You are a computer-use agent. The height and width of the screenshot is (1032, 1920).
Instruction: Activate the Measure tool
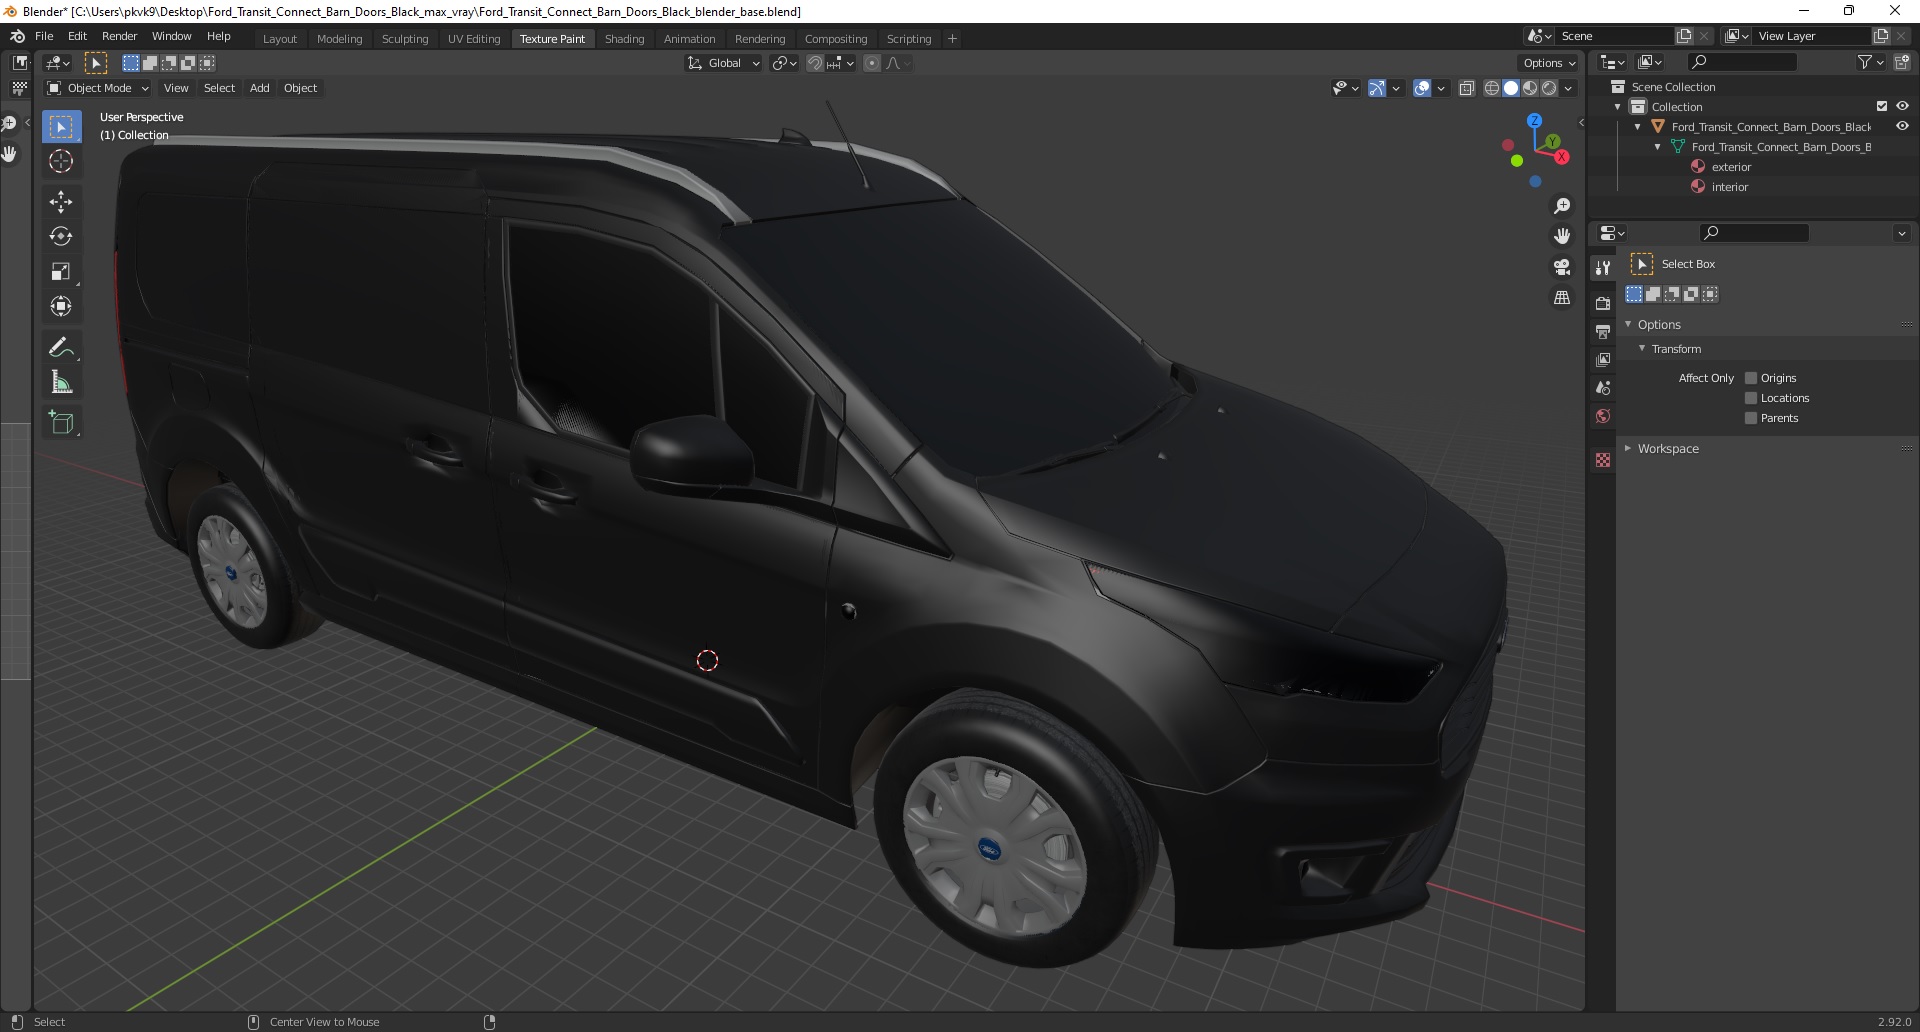pos(61,383)
